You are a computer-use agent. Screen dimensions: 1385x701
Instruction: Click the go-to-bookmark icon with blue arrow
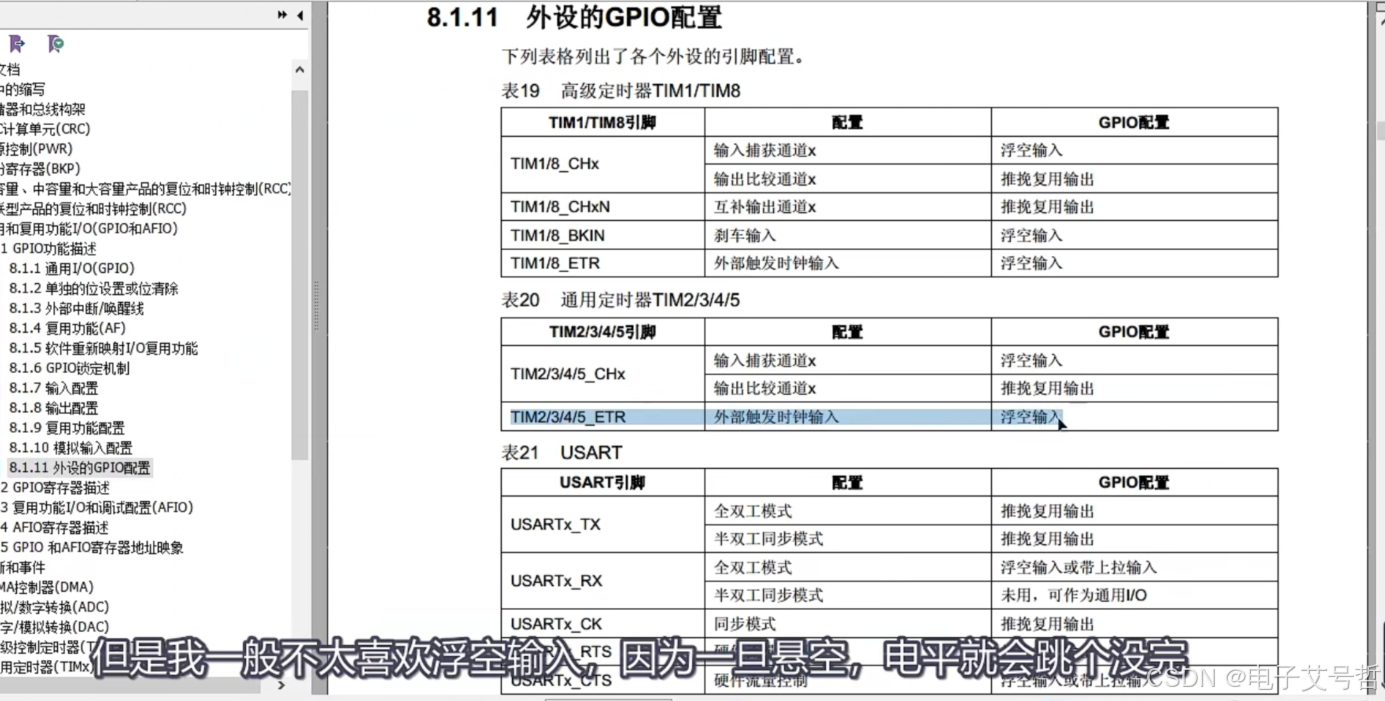point(16,44)
